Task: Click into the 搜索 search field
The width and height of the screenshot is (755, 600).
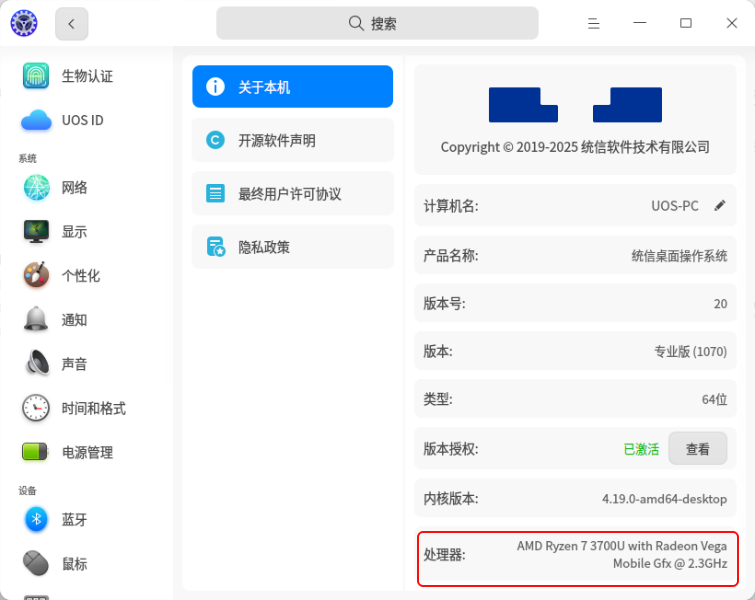Action: (377, 23)
